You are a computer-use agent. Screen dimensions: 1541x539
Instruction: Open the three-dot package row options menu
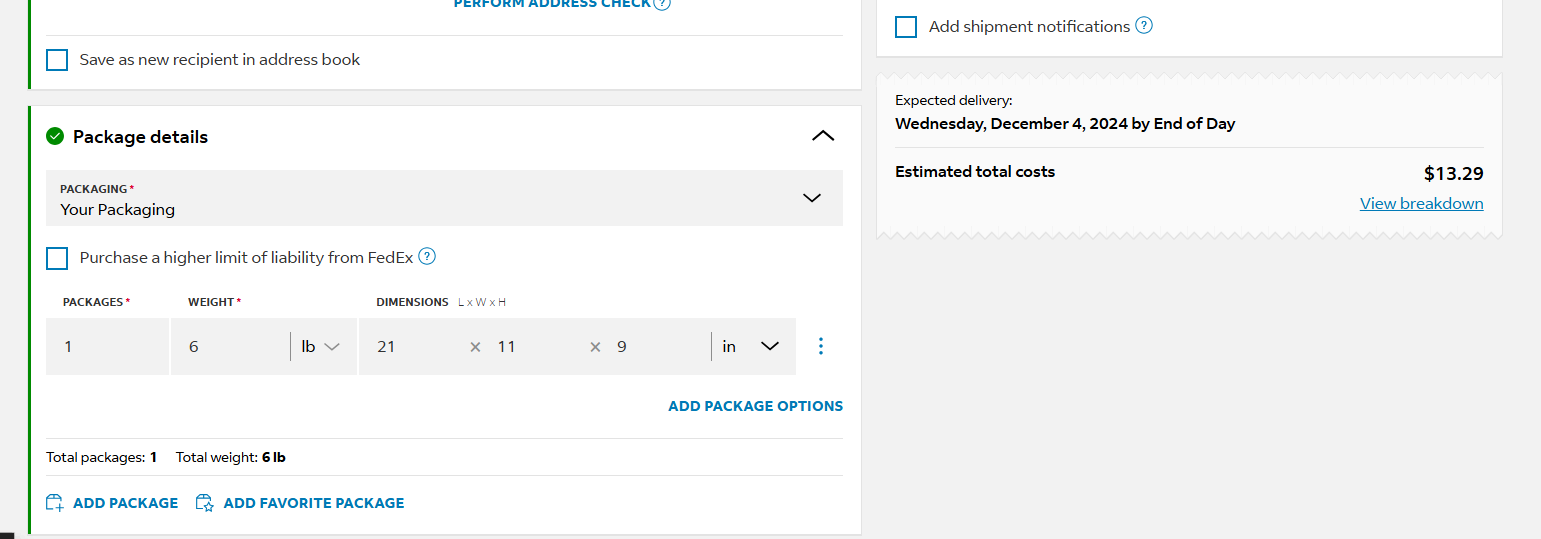(x=821, y=346)
